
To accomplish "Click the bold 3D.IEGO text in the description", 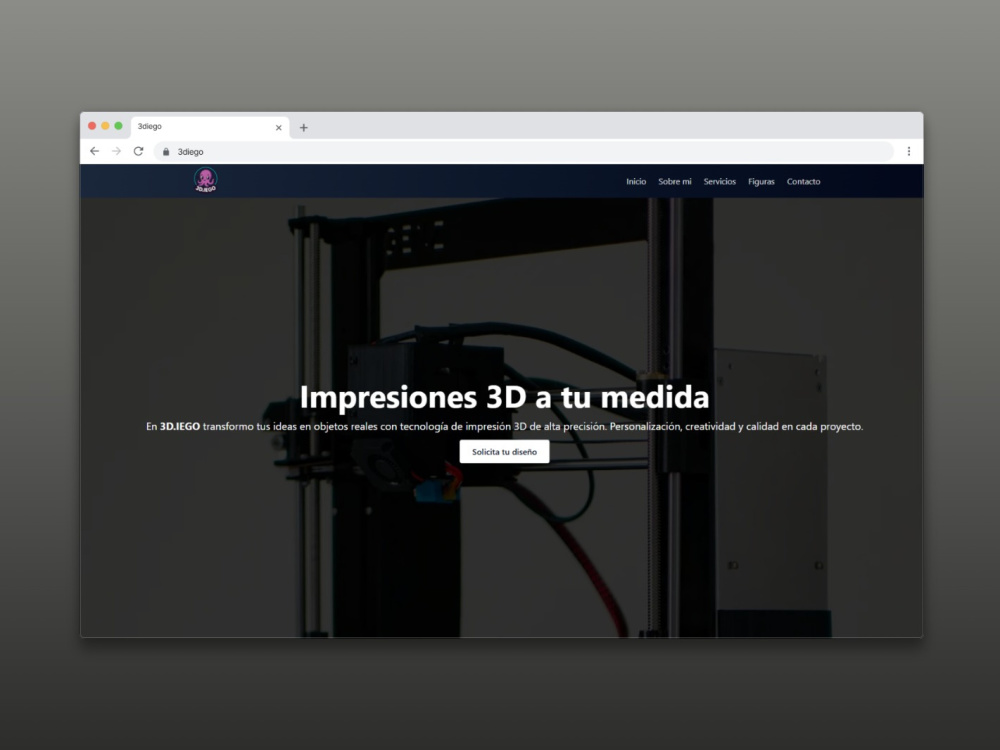I will pyautogui.click(x=180, y=426).
